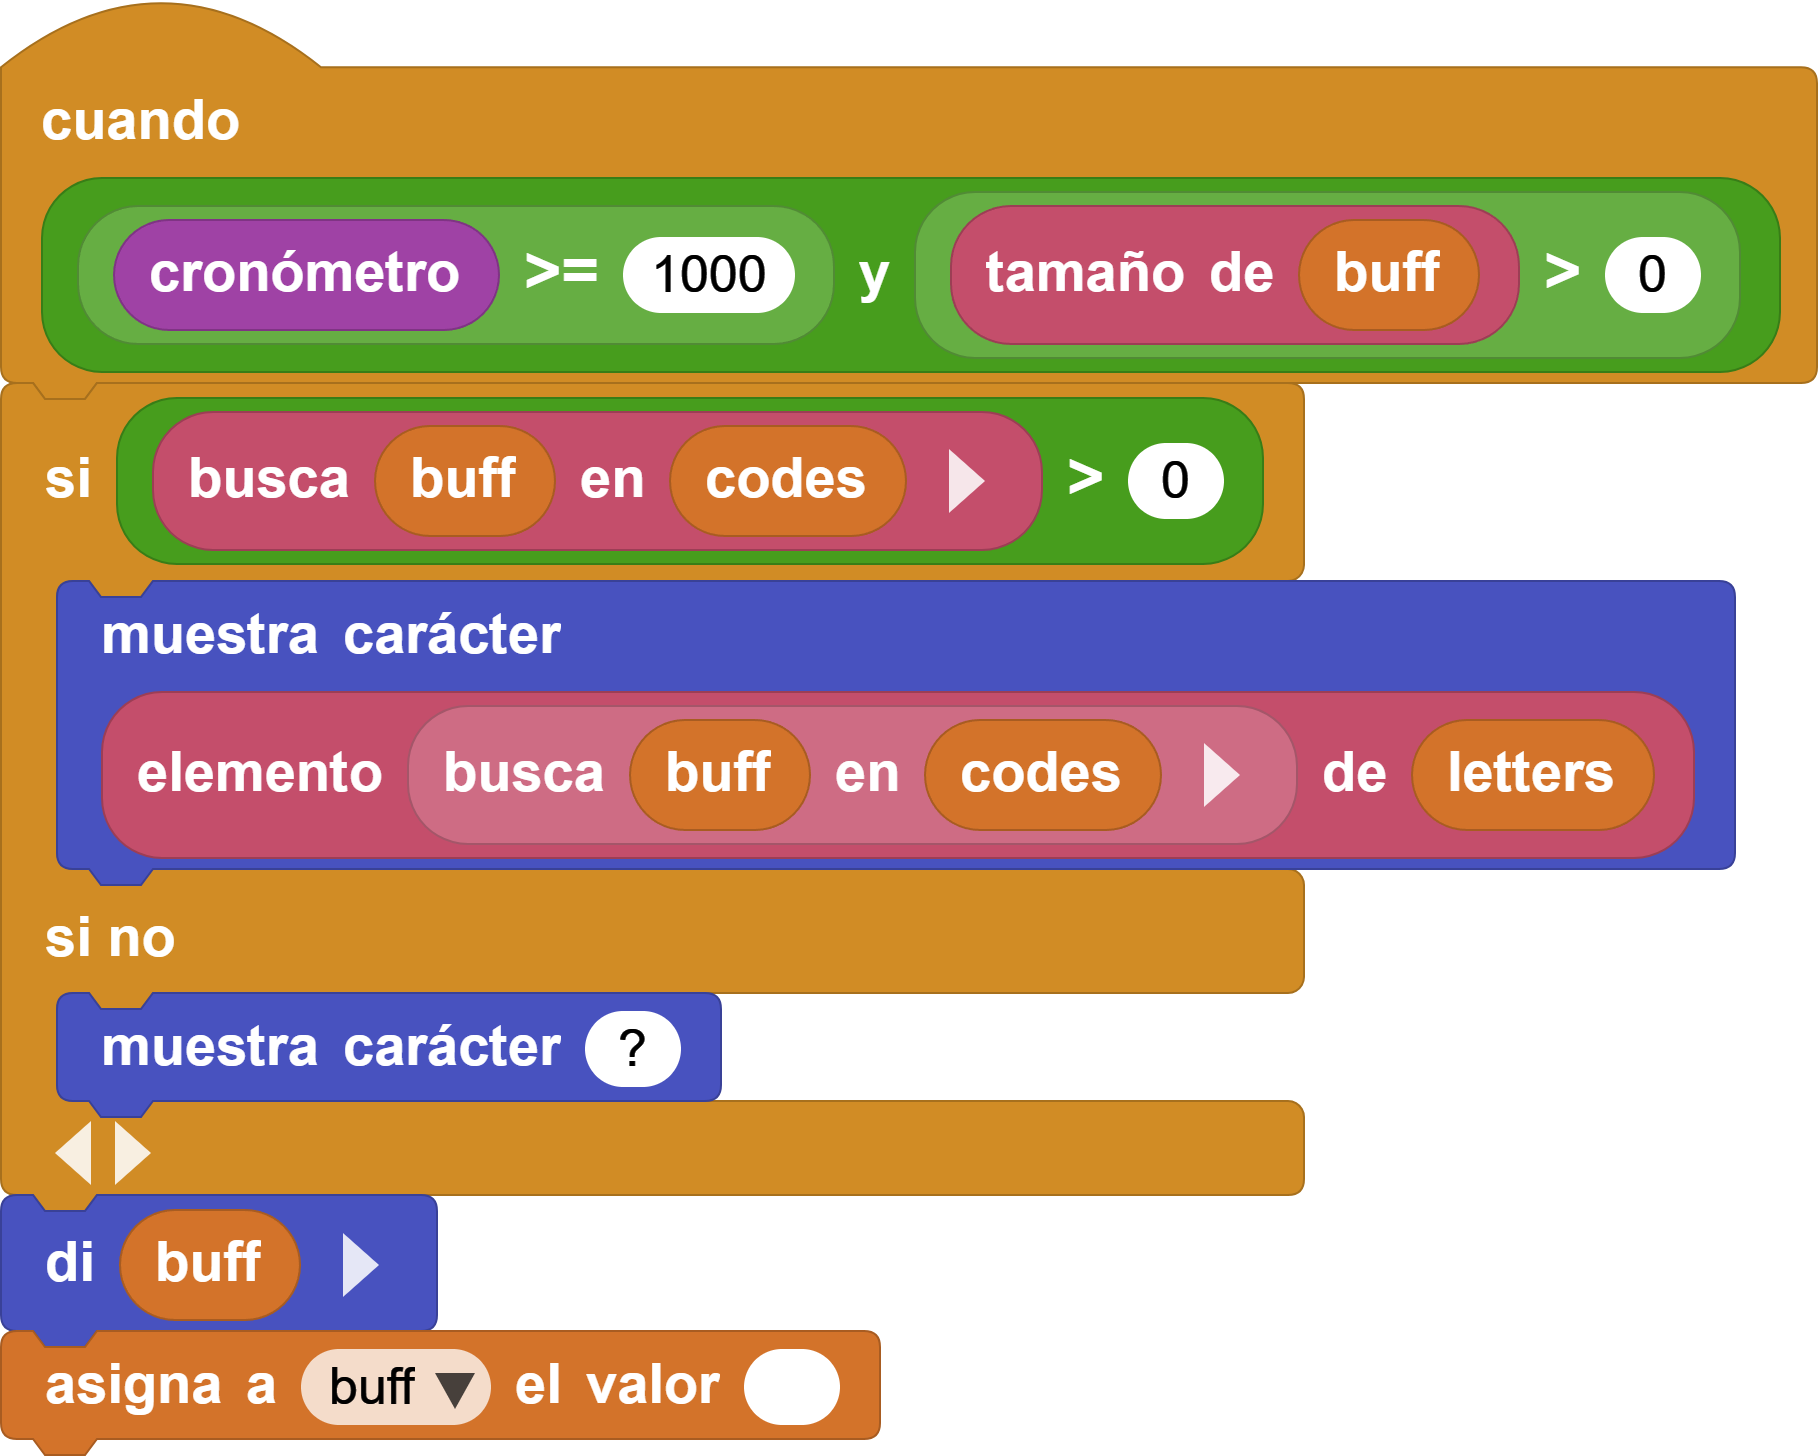Click the 'si no' else label

click(110, 938)
